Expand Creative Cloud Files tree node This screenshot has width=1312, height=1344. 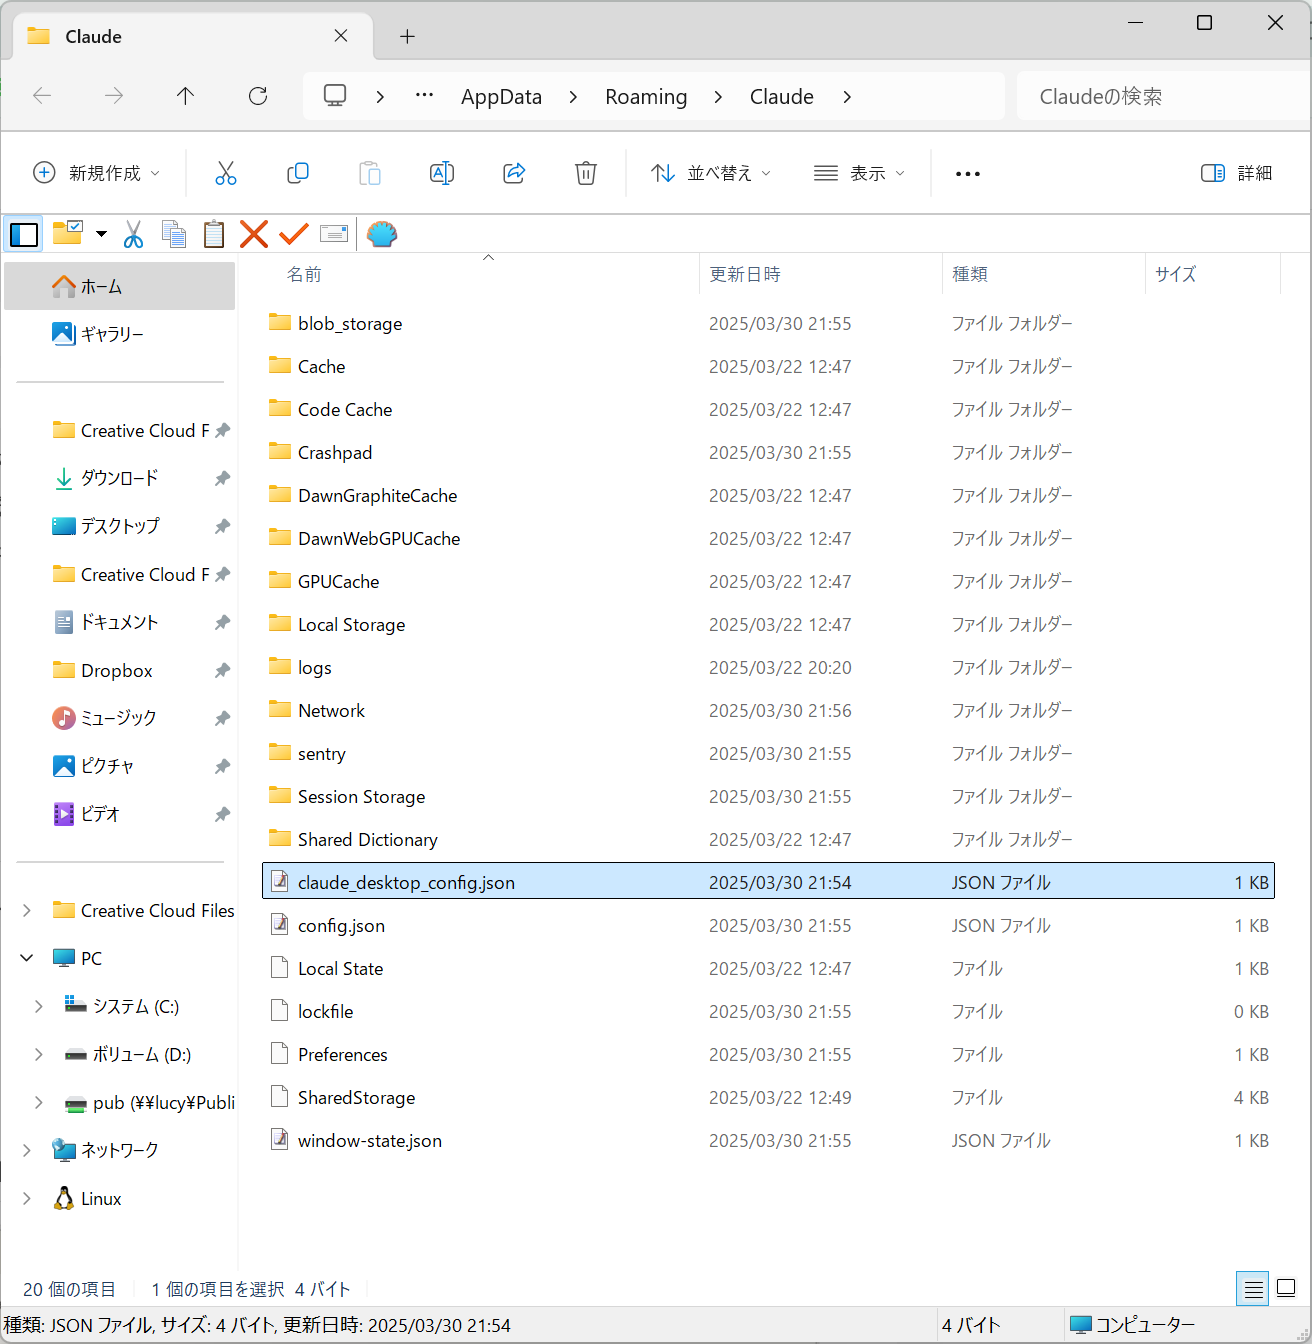[x=27, y=910]
